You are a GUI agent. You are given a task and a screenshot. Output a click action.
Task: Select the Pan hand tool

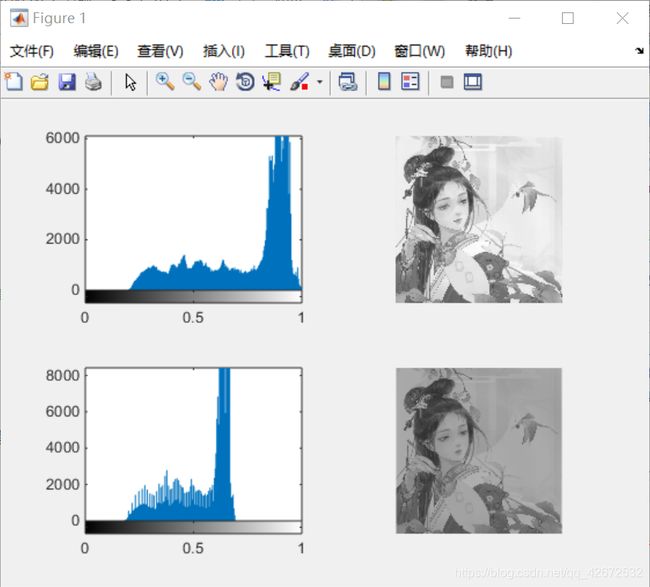coord(218,82)
